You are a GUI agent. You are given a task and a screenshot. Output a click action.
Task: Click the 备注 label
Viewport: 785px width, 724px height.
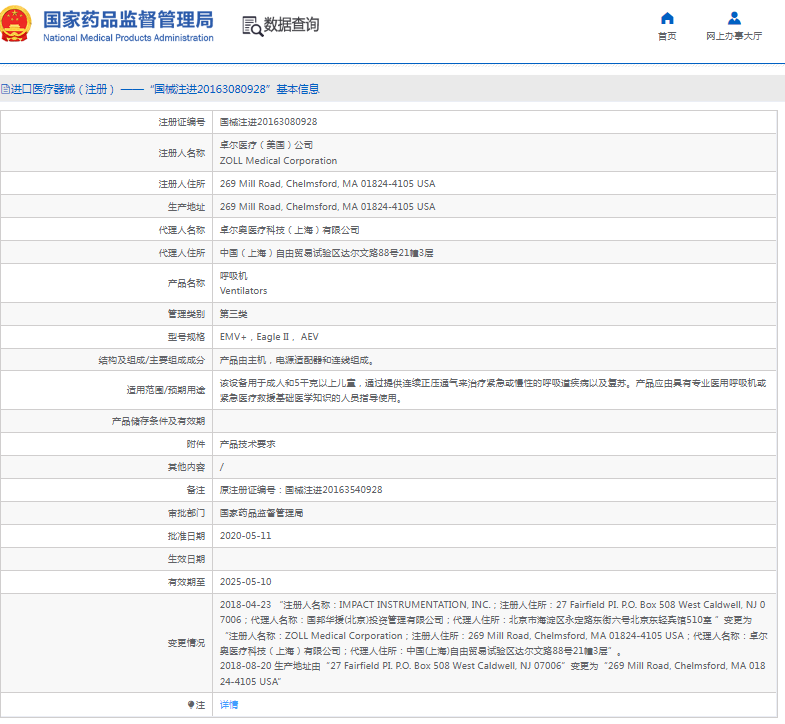point(196,491)
